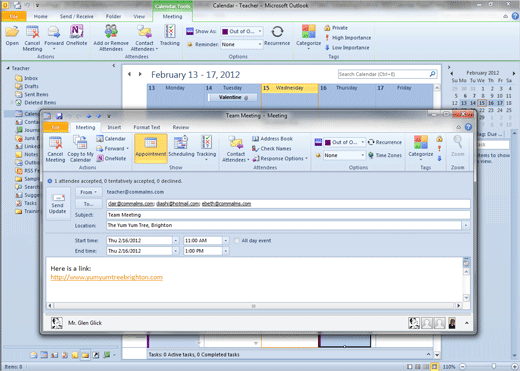This screenshot has height=371, width=520.
Task: Click the To... button
Action: pyautogui.click(x=88, y=204)
